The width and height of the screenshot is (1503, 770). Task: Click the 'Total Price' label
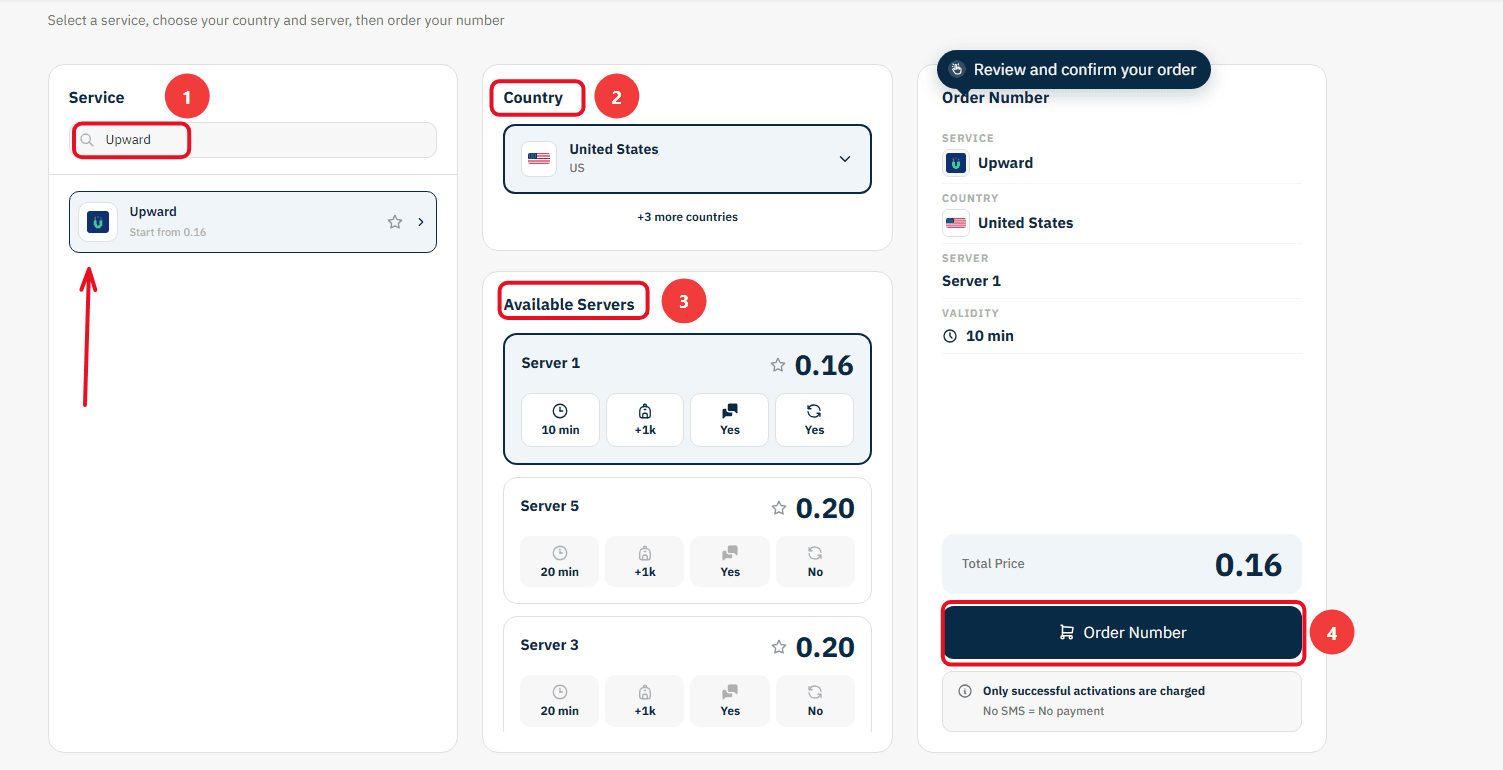pyautogui.click(x=993, y=564)
